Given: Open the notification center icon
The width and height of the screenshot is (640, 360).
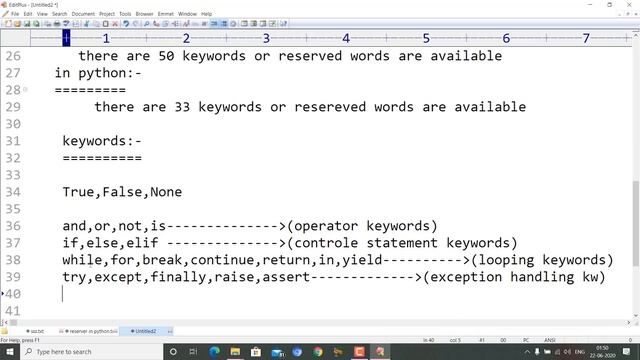Looking at the screenshot, I should [627, 351].
